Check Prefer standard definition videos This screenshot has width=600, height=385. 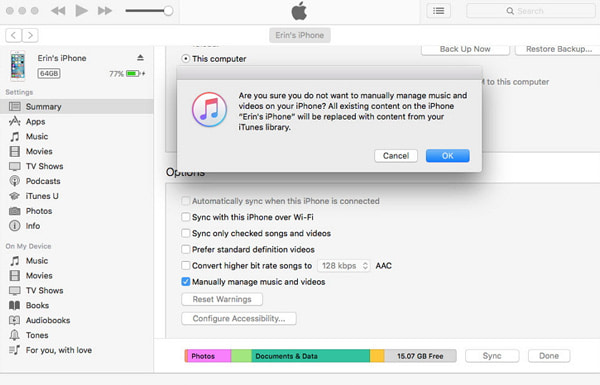186,250
